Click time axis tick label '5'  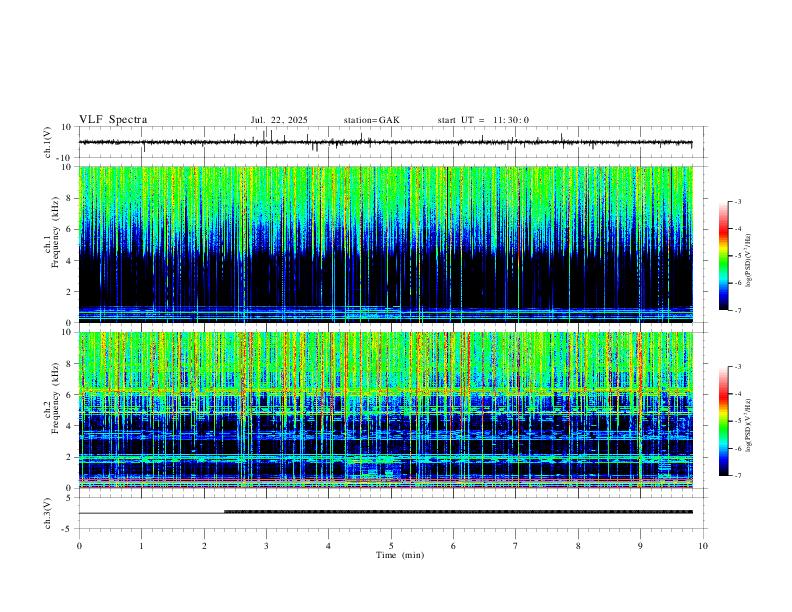click(x=391, y=546)
